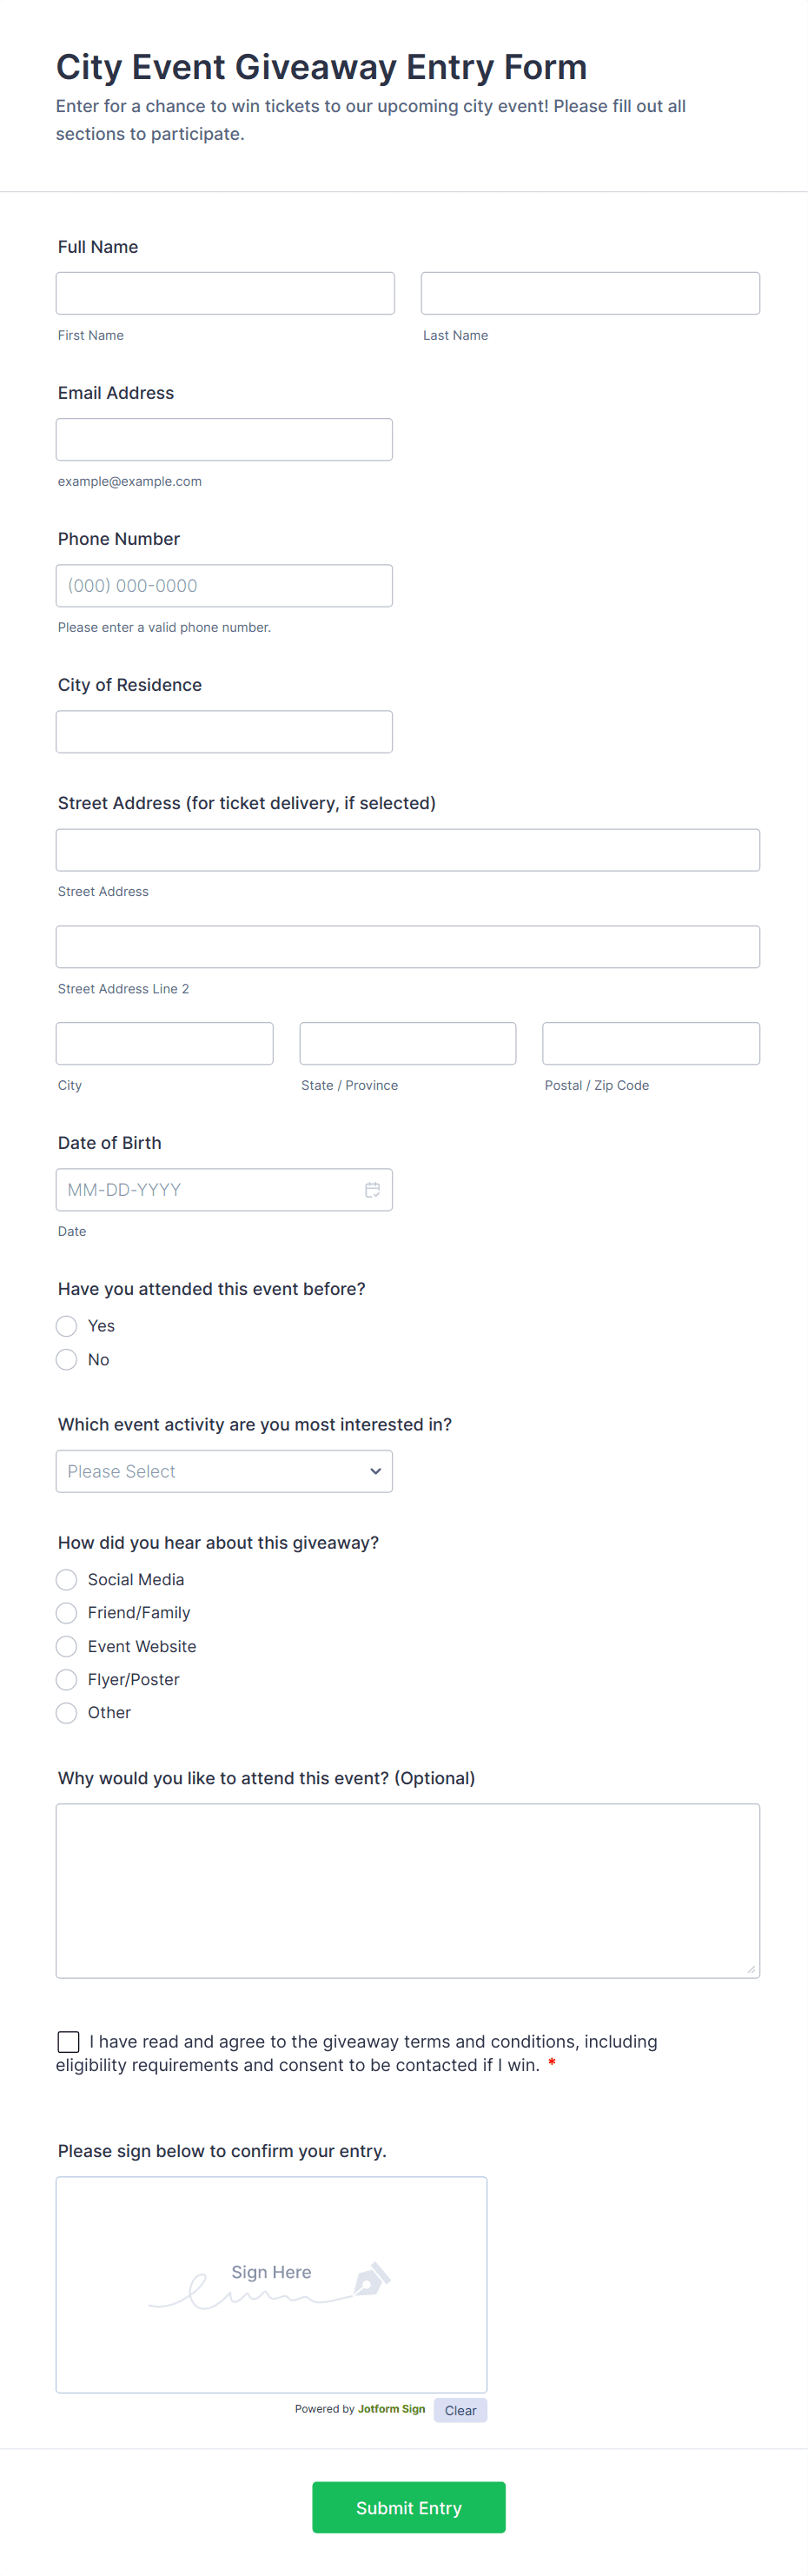This screenshot has height=2576, width=808.
Task: Select No for attended event before
Action: (x=67, y=1360)
